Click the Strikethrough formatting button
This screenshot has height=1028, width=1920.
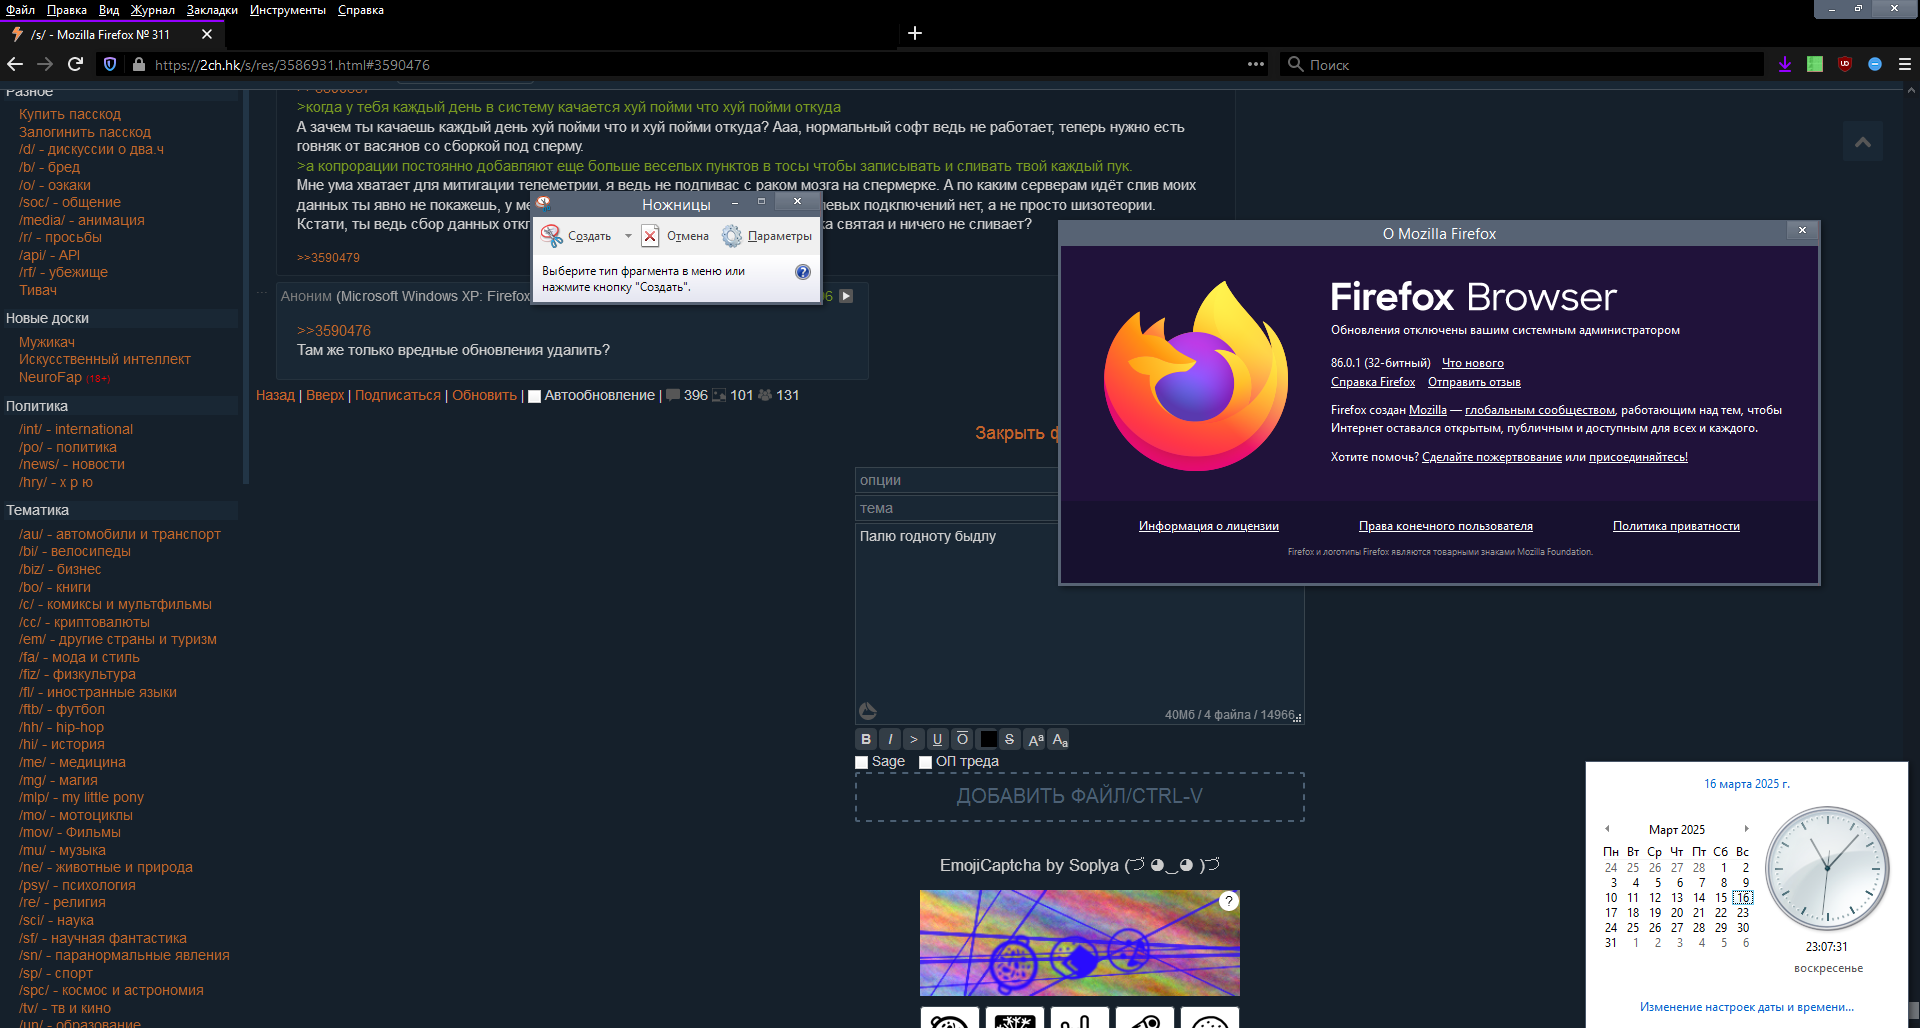1009,739
